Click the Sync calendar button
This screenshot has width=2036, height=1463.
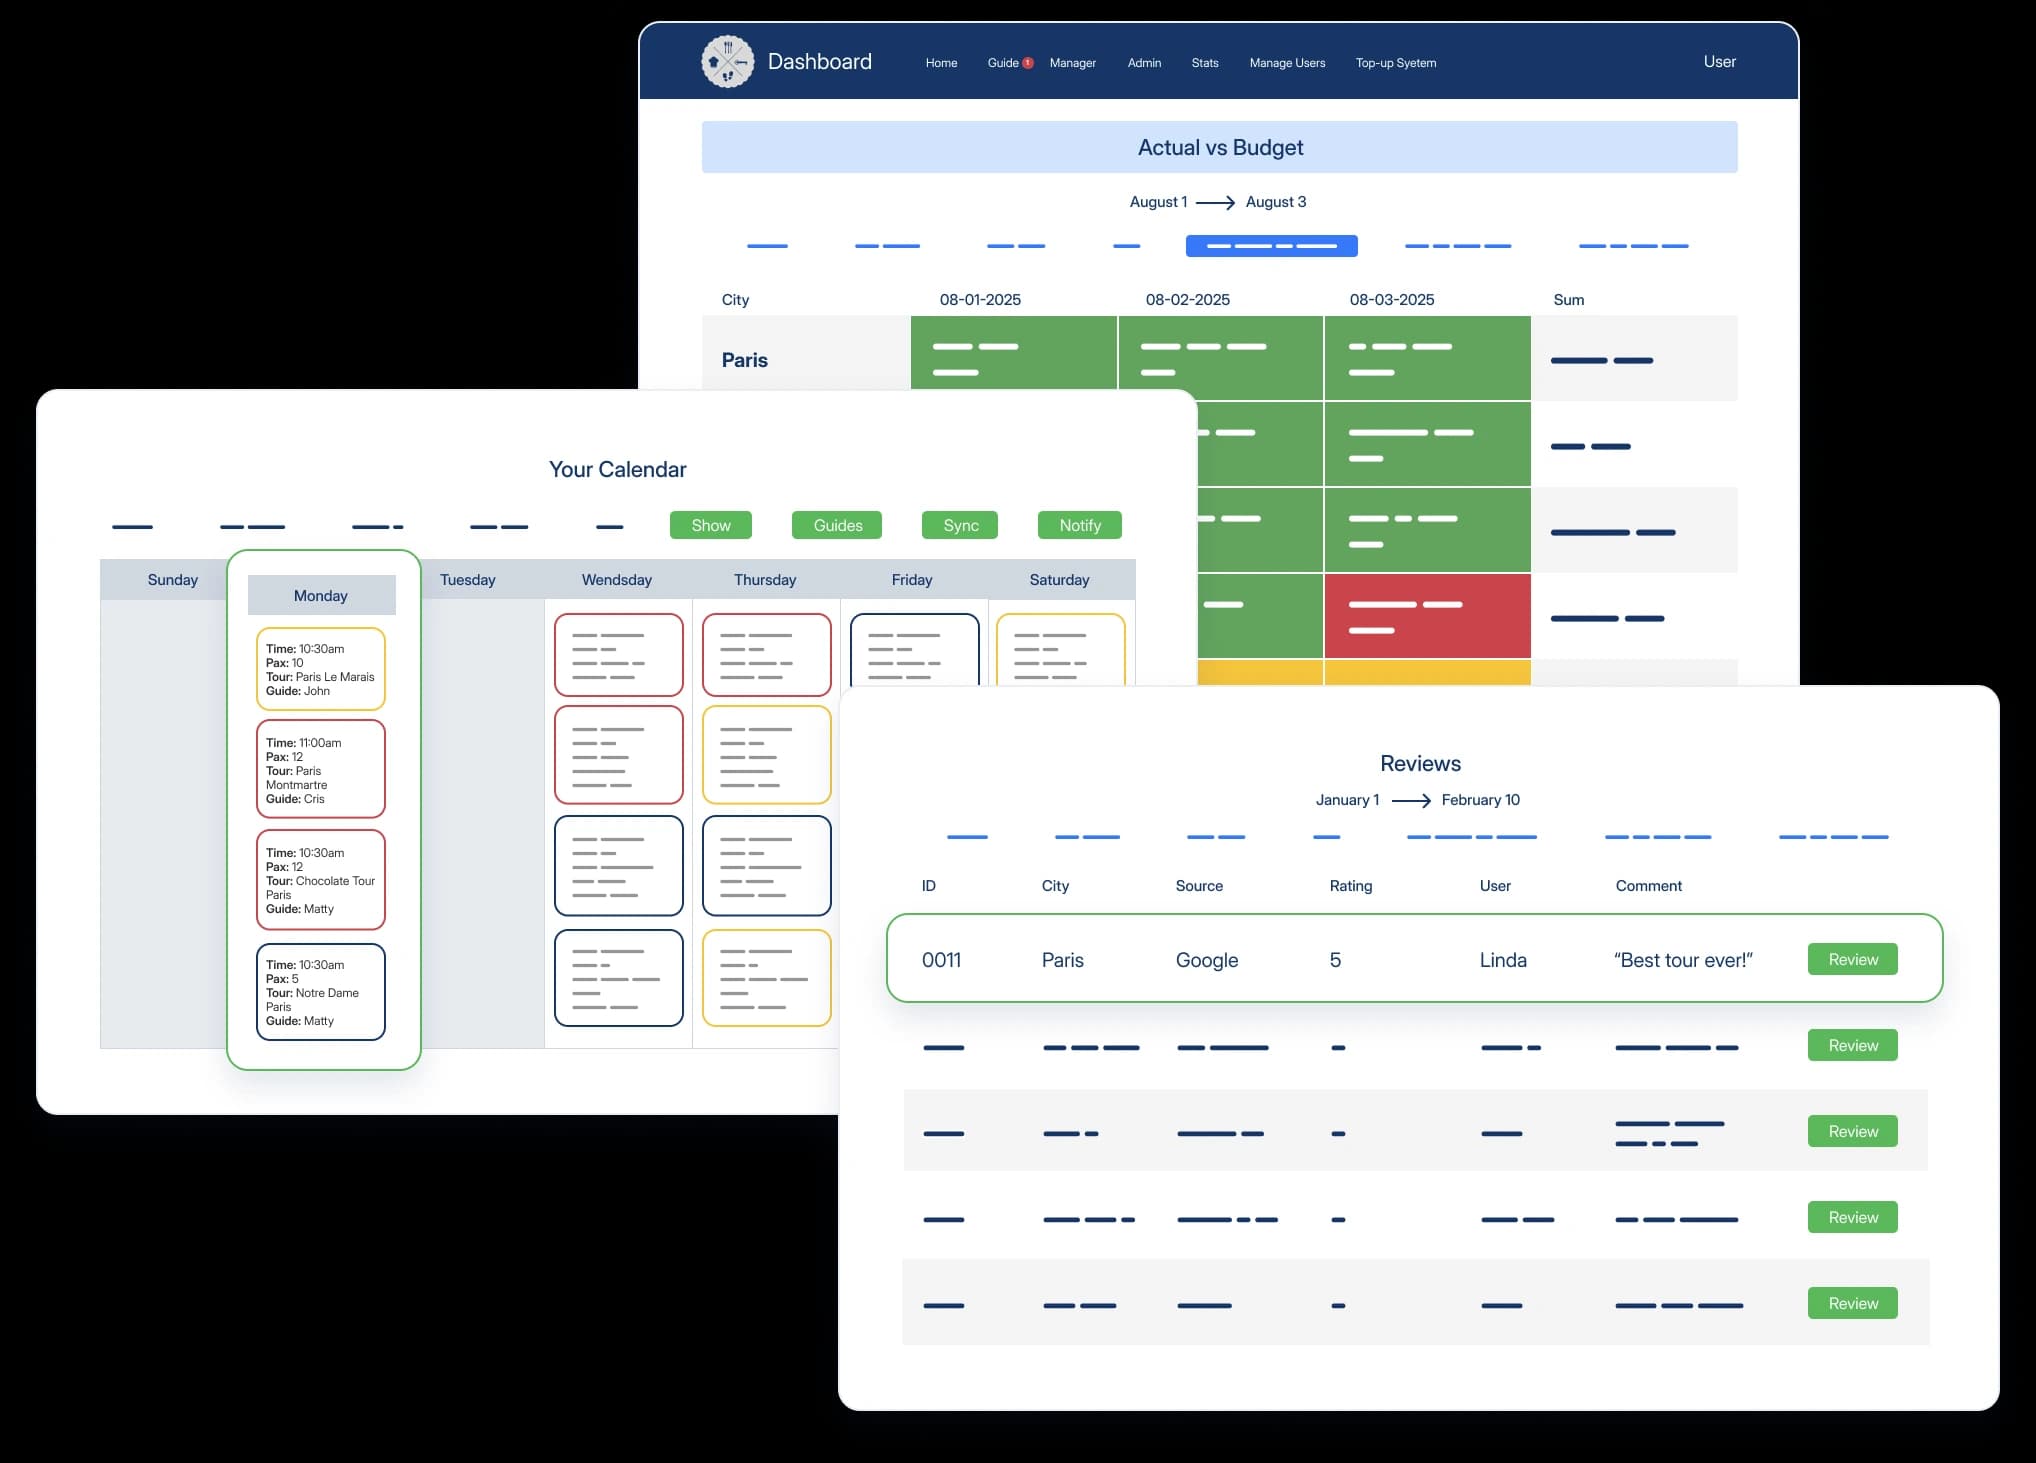pyautogui.click(x=960, y=525)
